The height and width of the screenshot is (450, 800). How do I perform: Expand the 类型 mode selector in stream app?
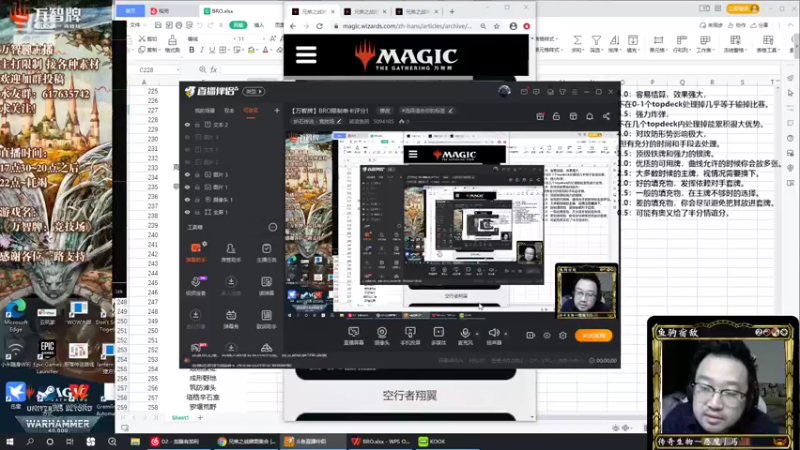pyautogui.click(x=254, y=92)
